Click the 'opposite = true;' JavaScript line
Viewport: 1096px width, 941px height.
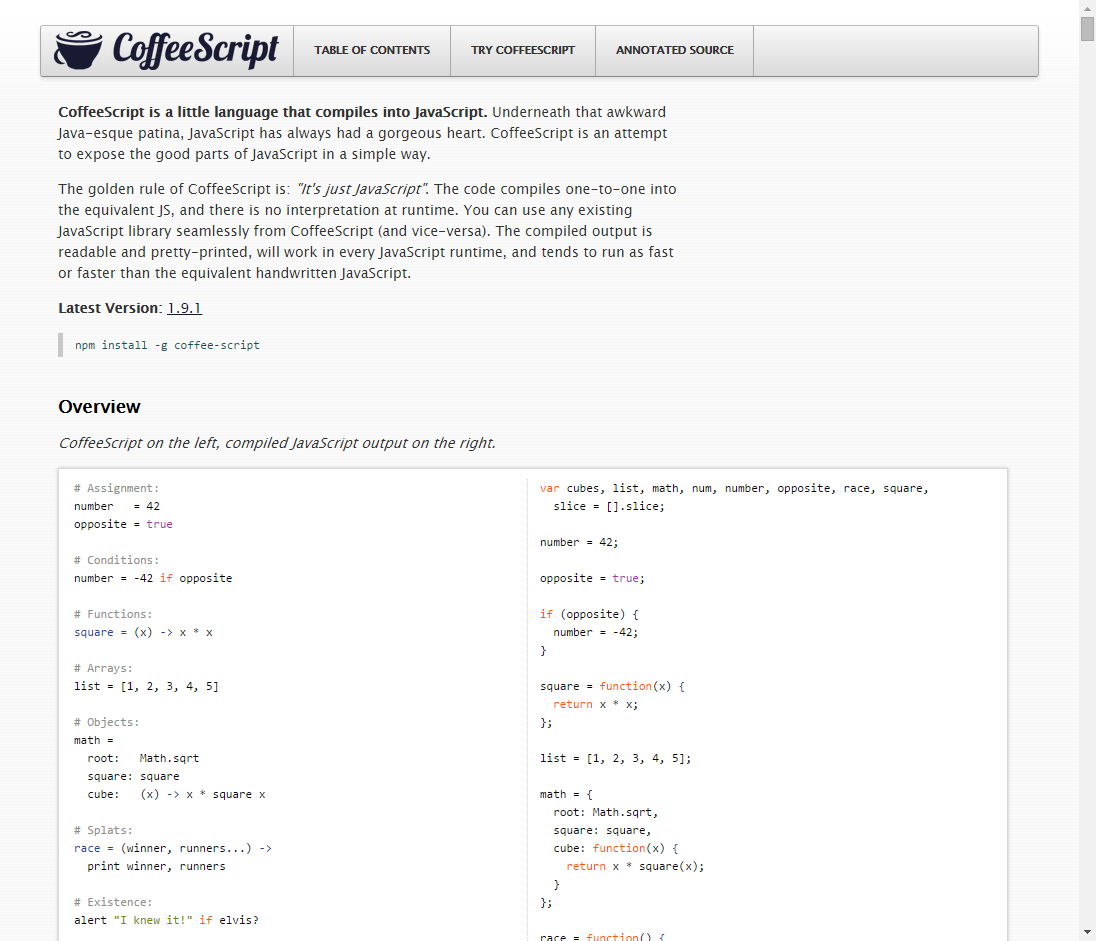(592, 578)
